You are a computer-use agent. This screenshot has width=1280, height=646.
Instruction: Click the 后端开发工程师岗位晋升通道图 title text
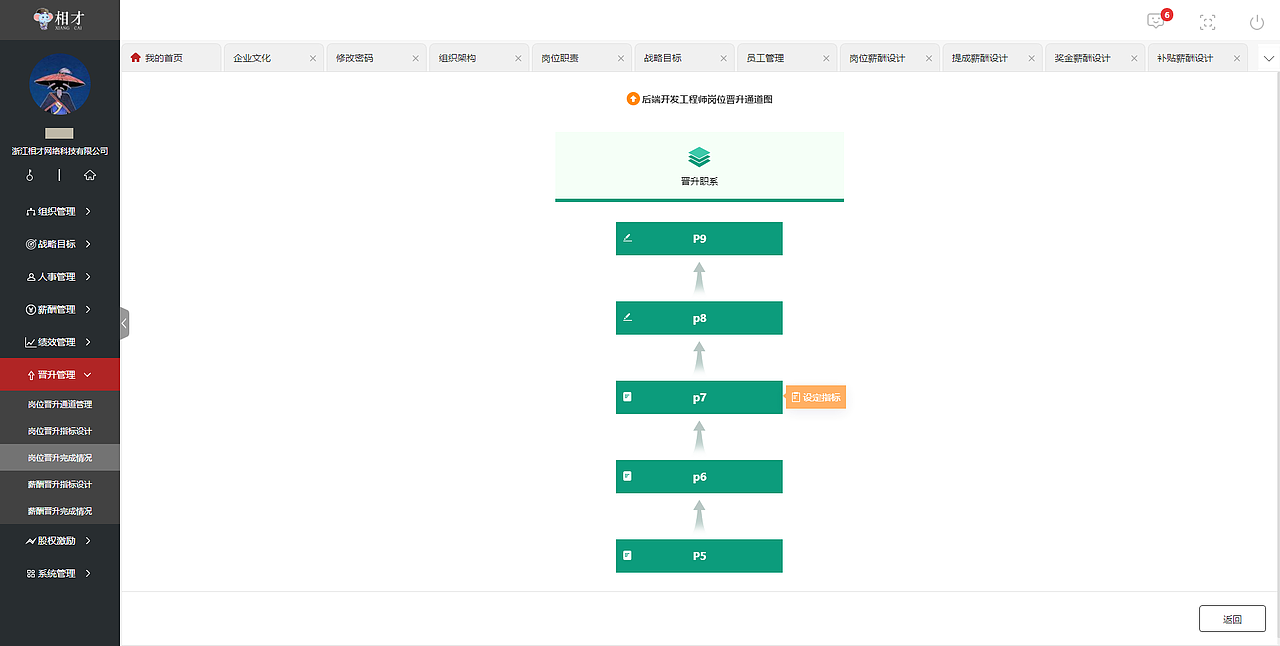coord(707,99)
